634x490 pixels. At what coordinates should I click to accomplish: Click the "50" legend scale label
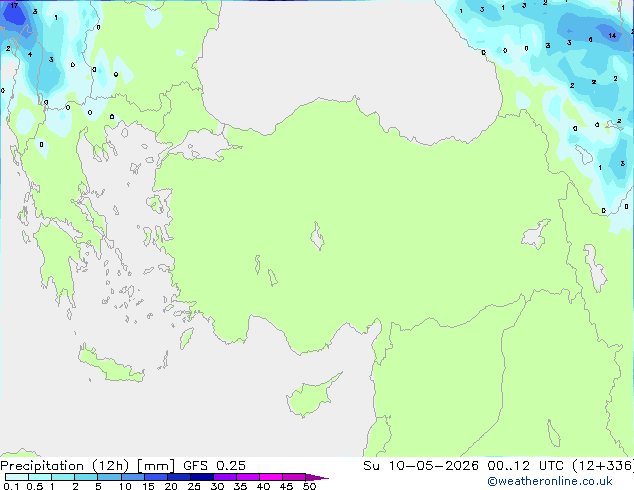309,486
